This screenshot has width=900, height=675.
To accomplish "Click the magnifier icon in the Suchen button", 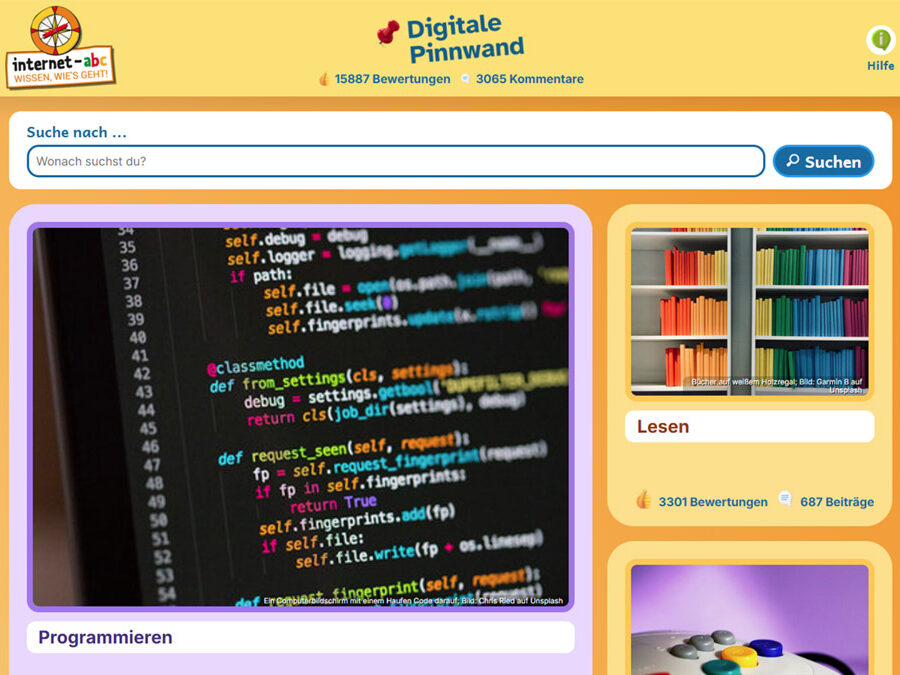I will click(793, 161).
